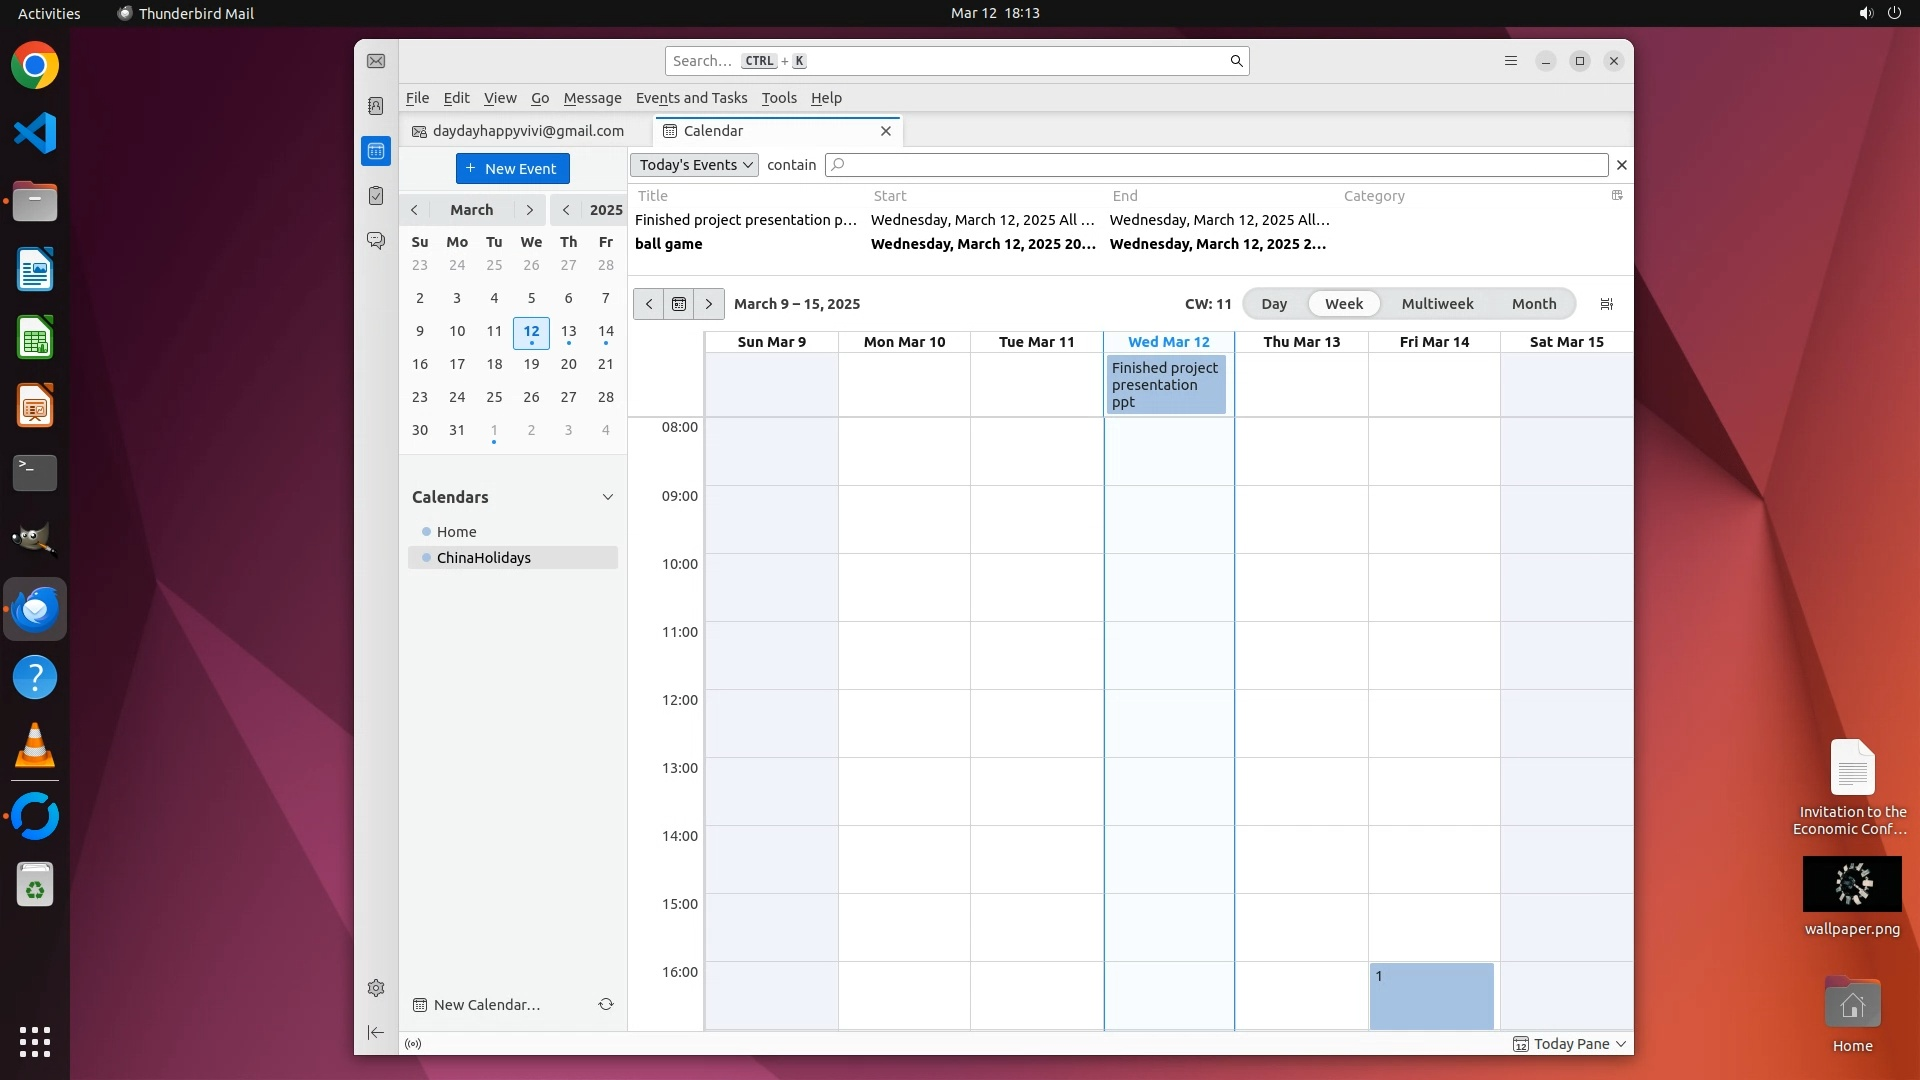Screen dimensions: 1920x1080
Task: Go to next month in mini calendar
Action: pyautogui.click(x=529, y=210)
